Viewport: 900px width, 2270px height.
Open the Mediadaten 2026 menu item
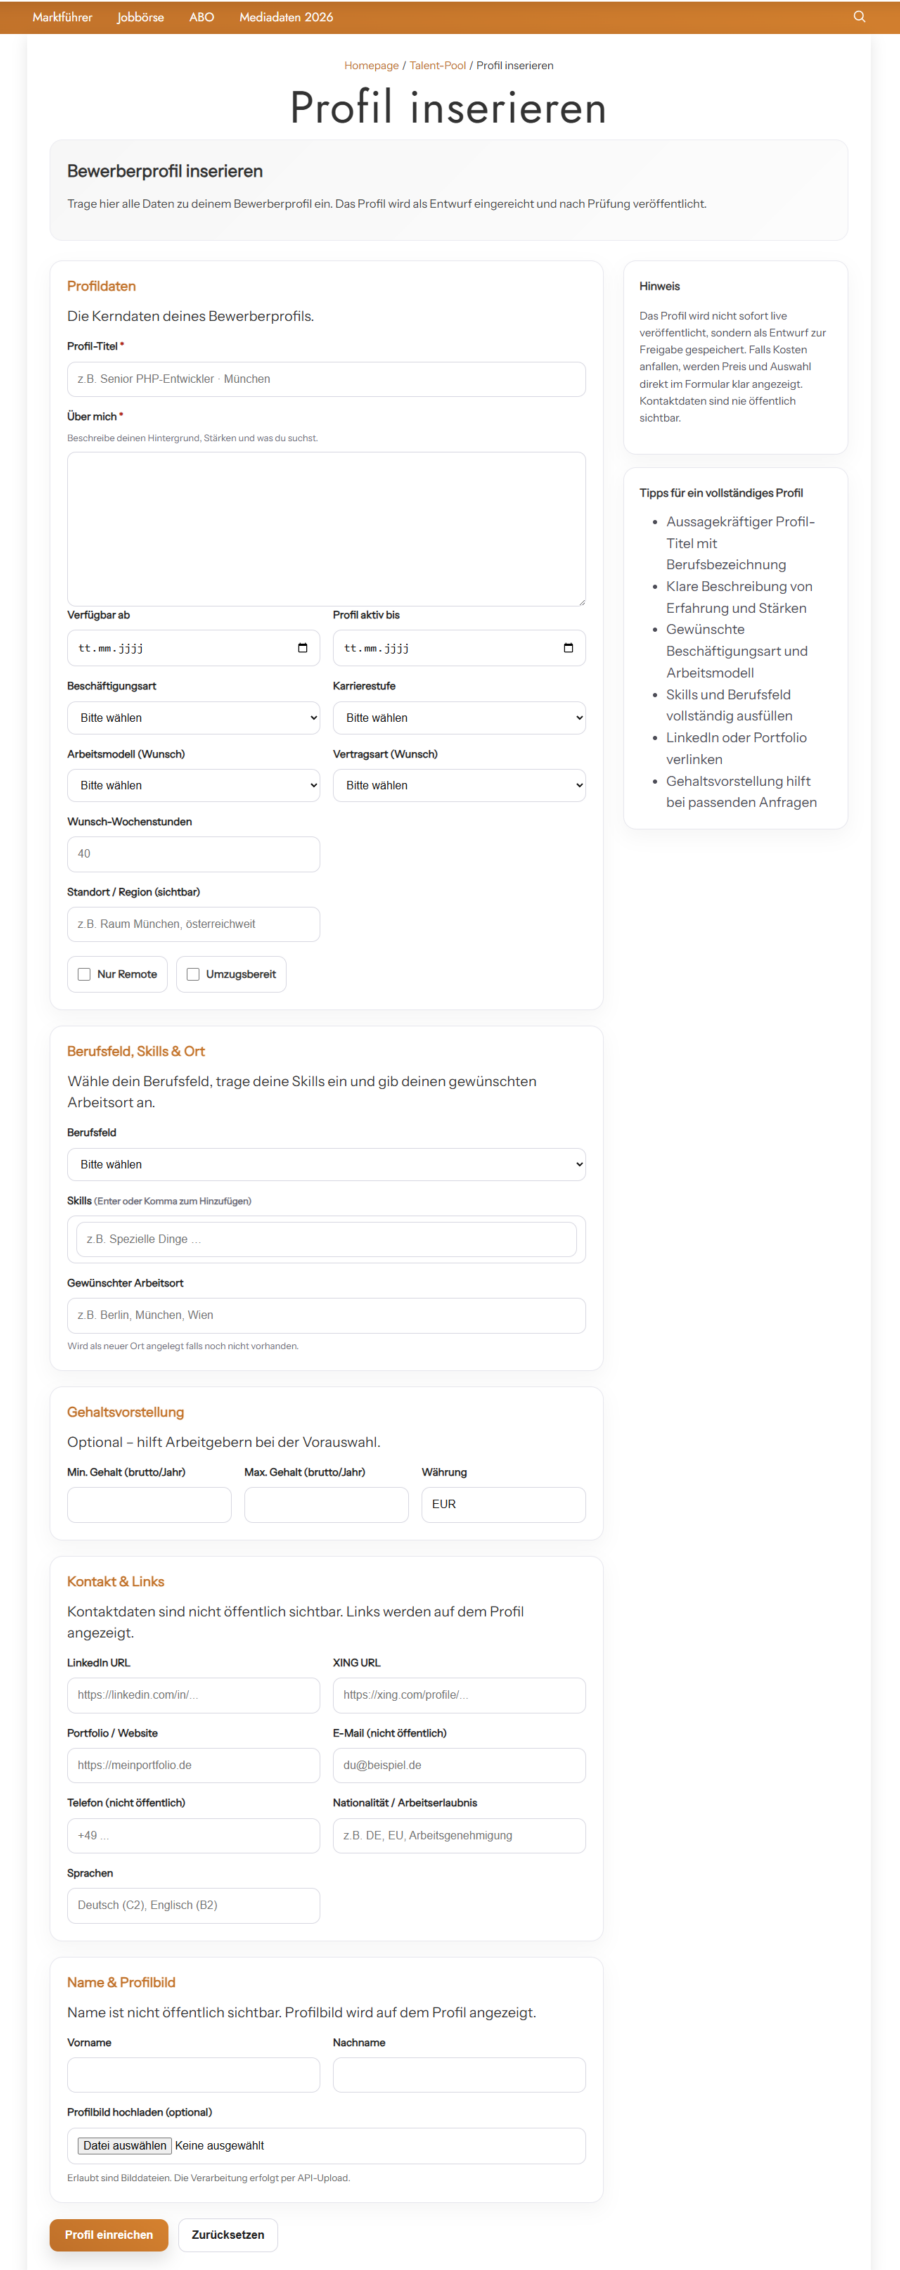[286, 17]
